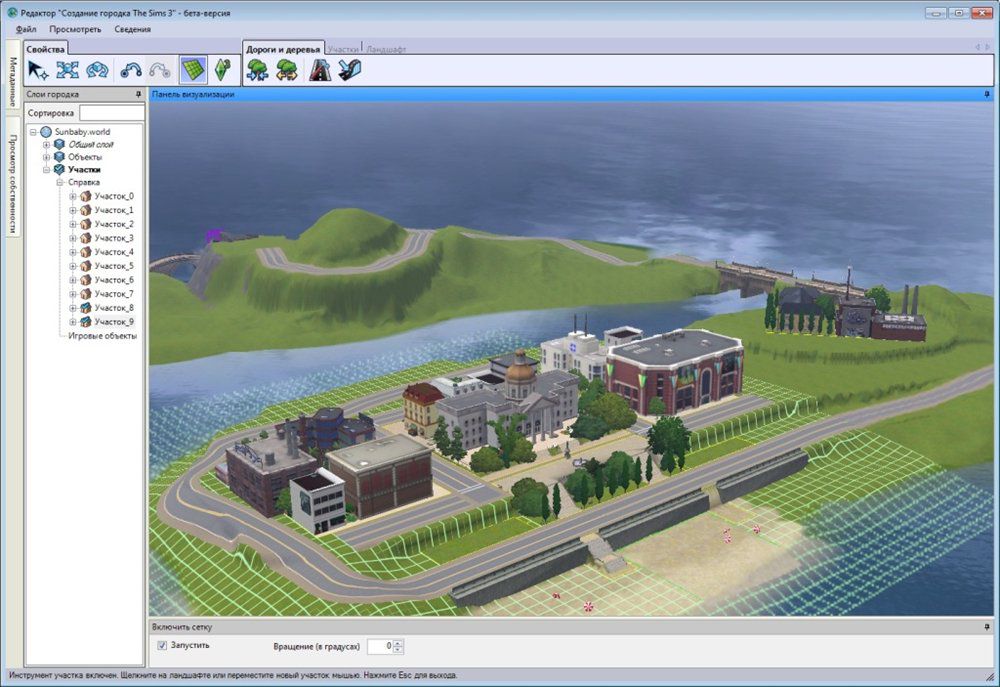
Task: Activate the green grid lot tool
Action: click(192, 70)
